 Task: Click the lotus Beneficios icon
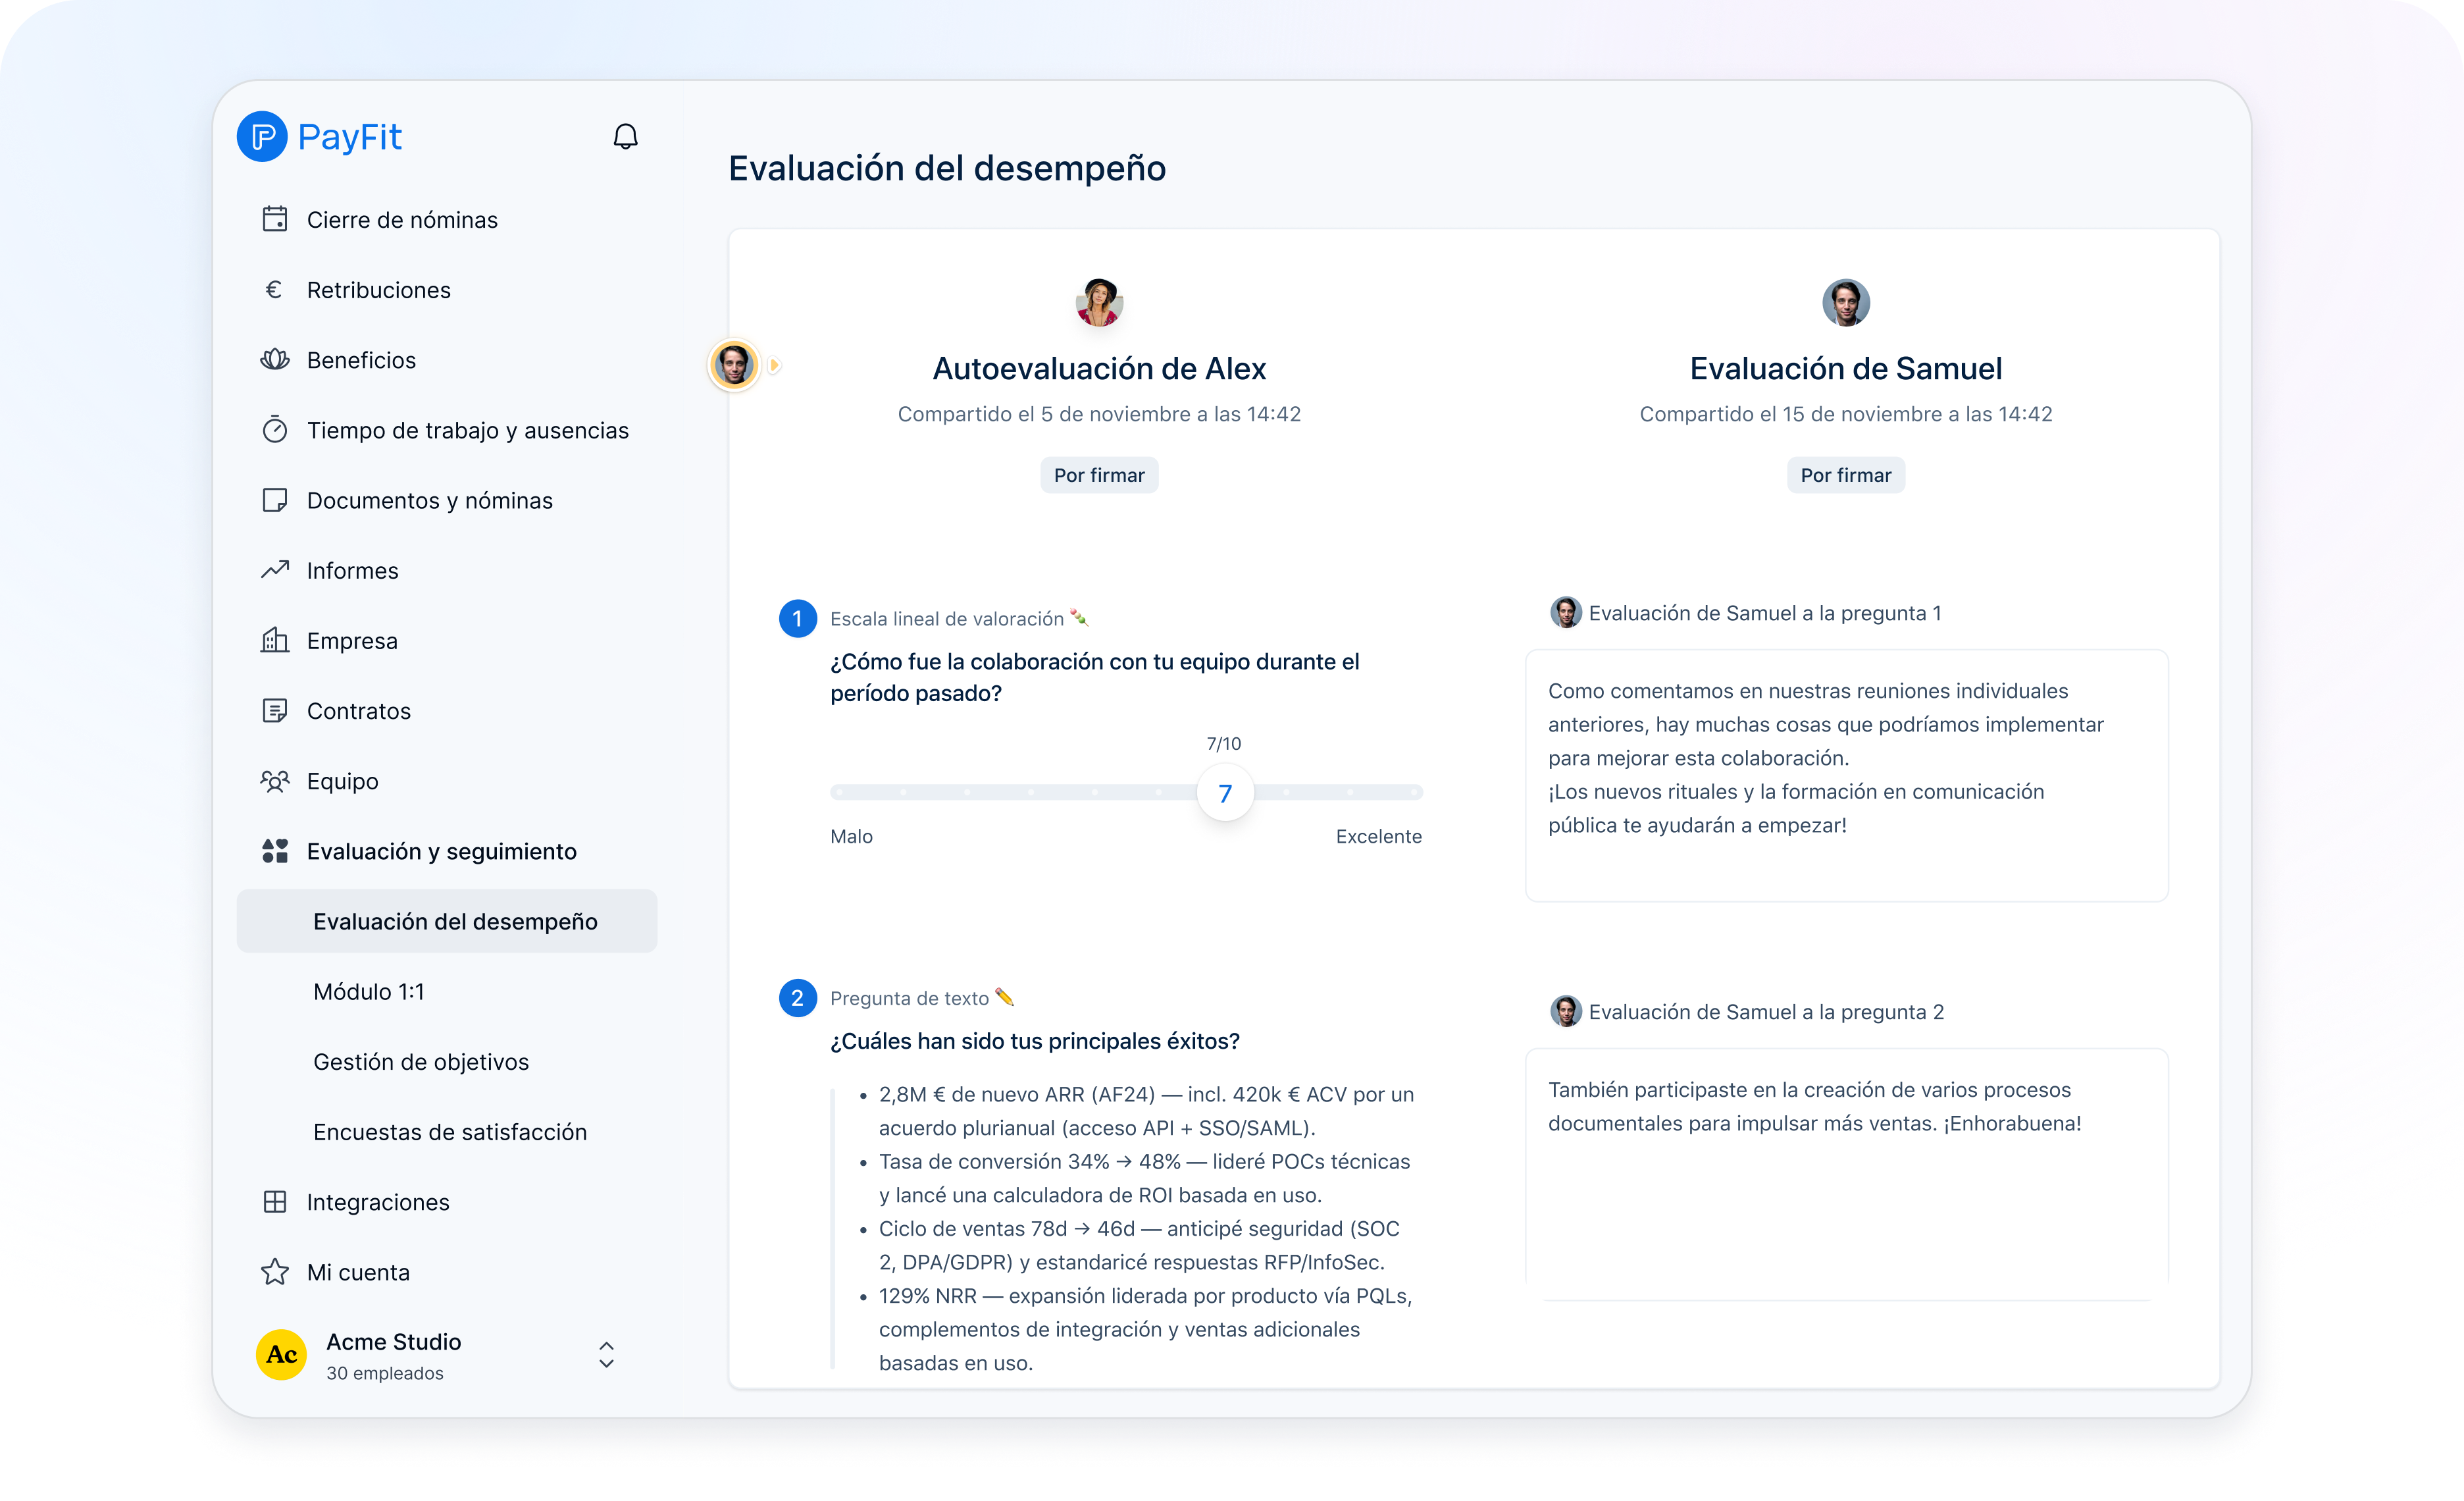274,359
